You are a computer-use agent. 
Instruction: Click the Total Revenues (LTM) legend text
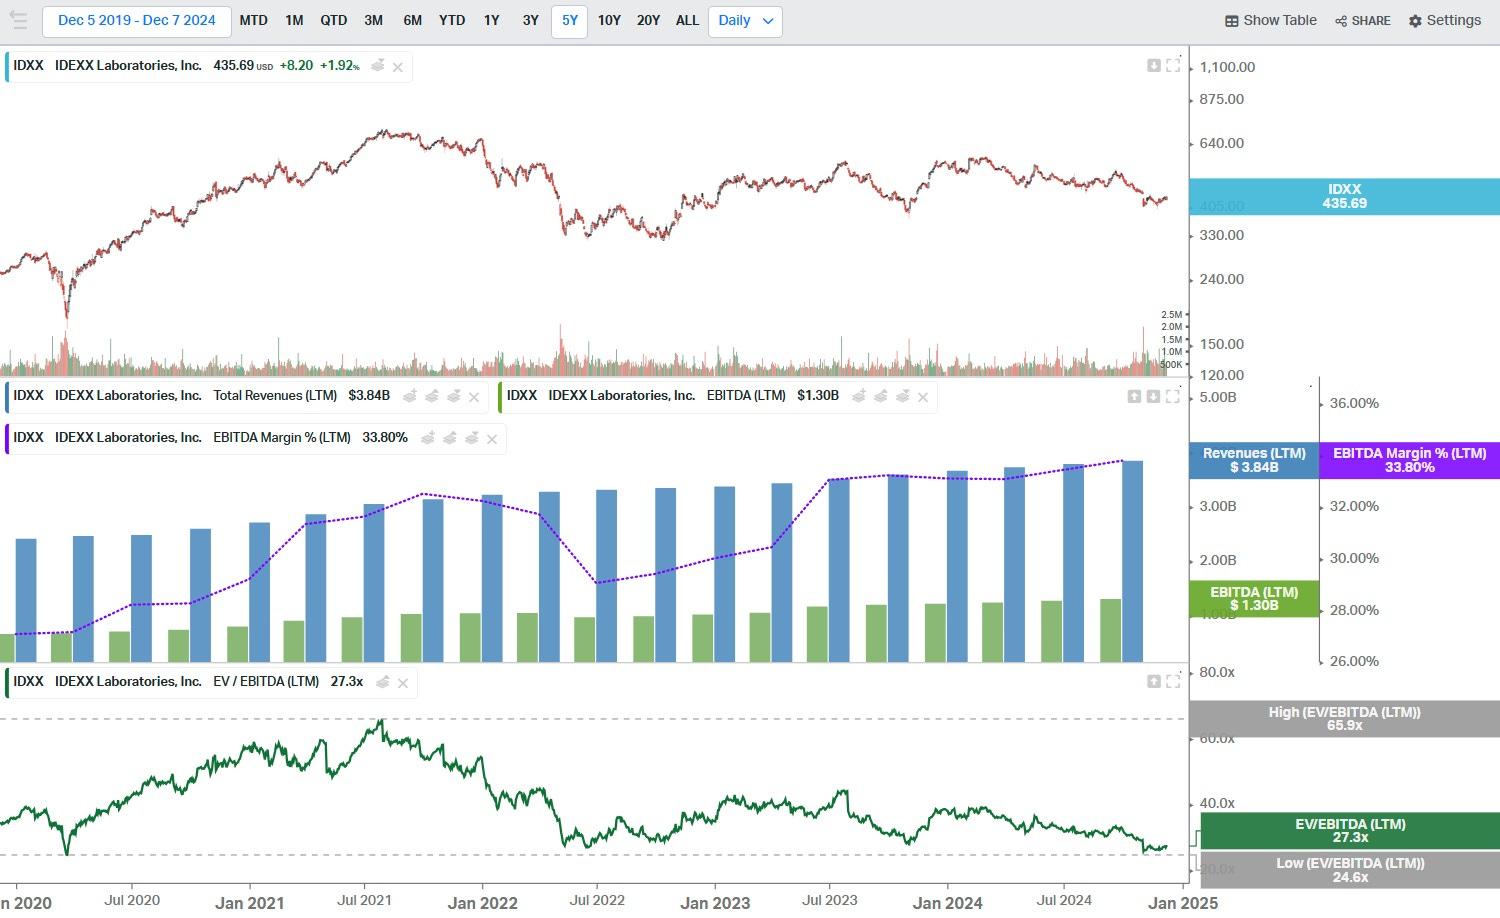pyautogui.click(x=275, y=396)
